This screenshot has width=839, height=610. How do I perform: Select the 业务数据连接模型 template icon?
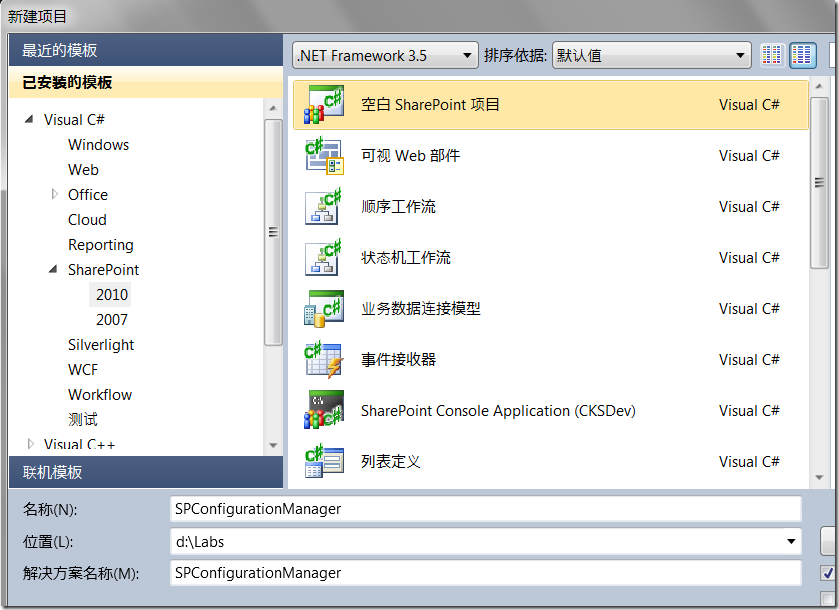[324, 309]
